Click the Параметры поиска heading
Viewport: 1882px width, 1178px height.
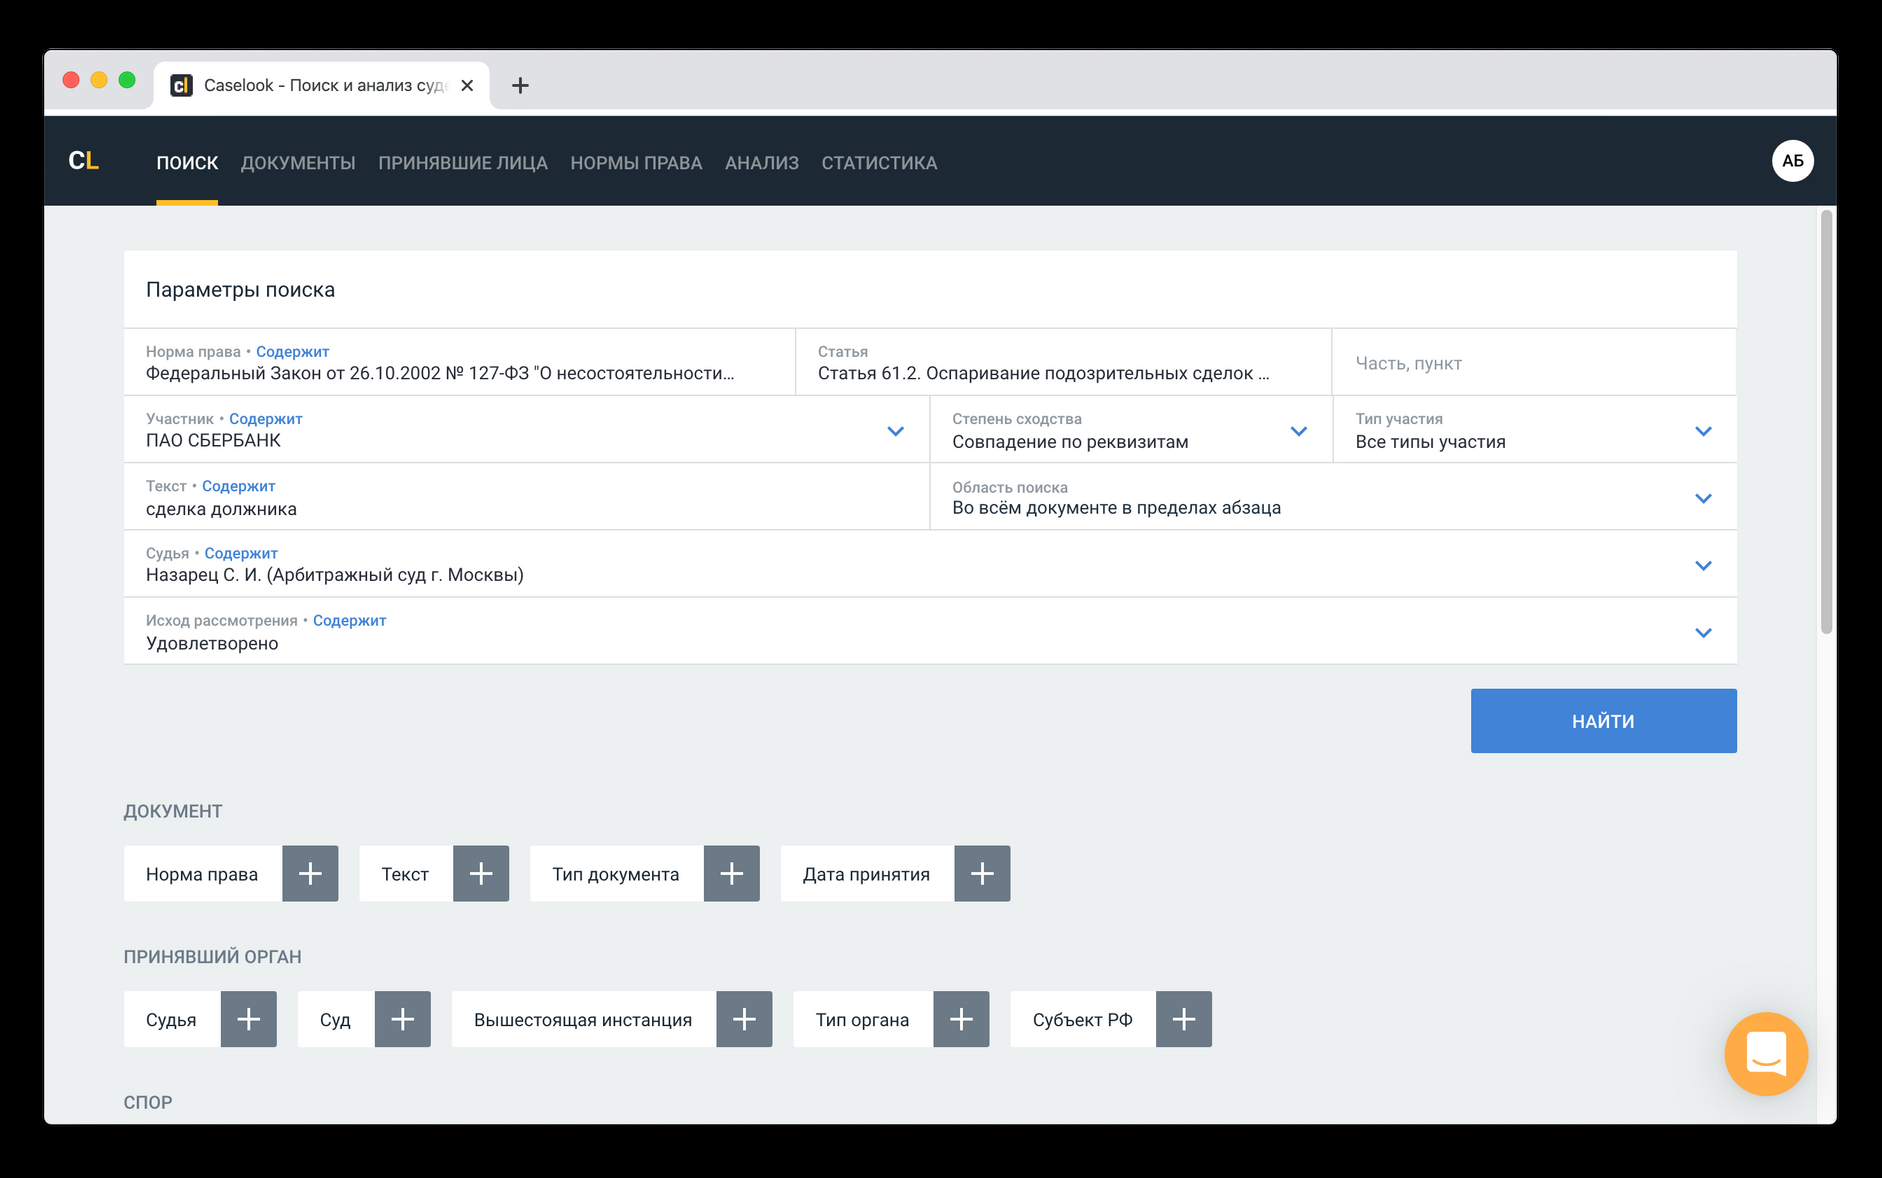click(x=240, y=289)
